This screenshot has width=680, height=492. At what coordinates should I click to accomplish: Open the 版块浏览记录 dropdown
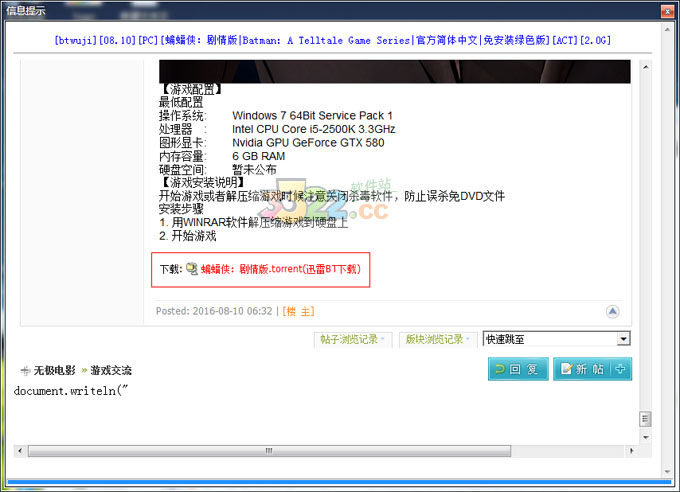tap(438, 339)
